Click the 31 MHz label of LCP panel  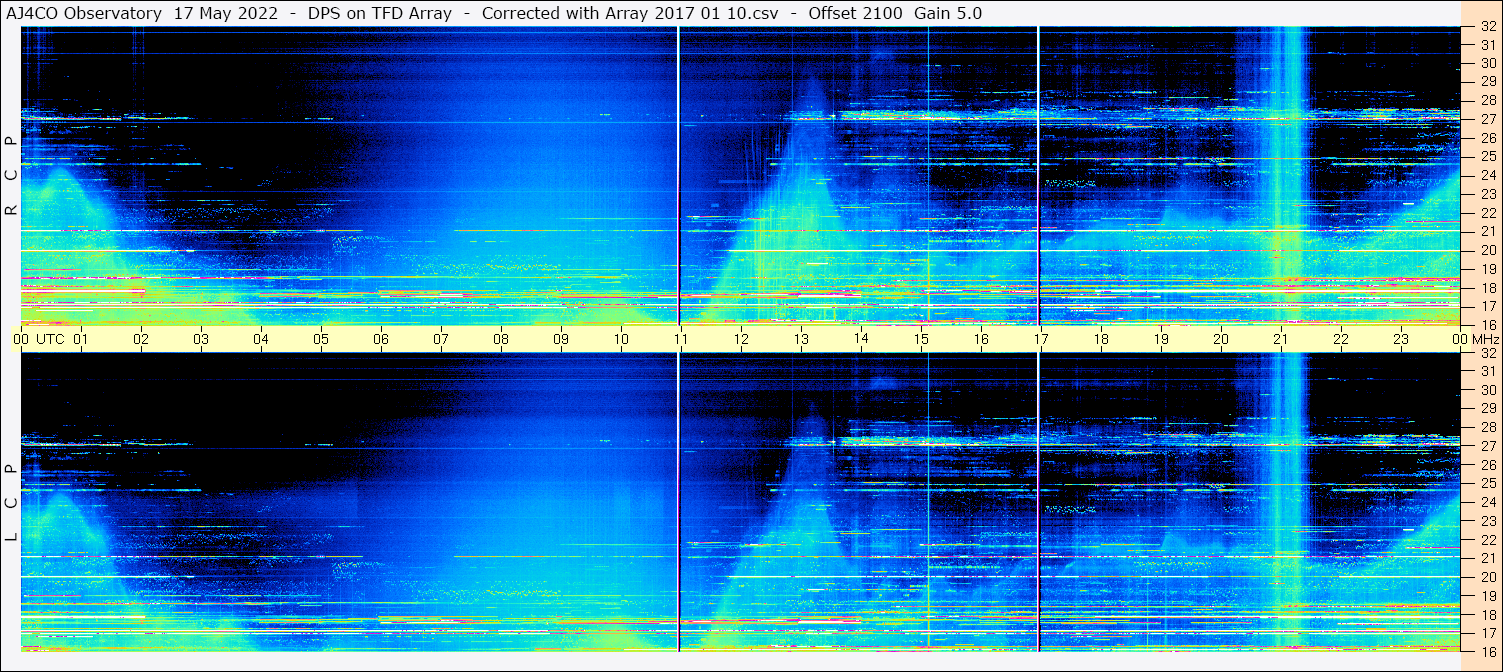coord(1488,371)
